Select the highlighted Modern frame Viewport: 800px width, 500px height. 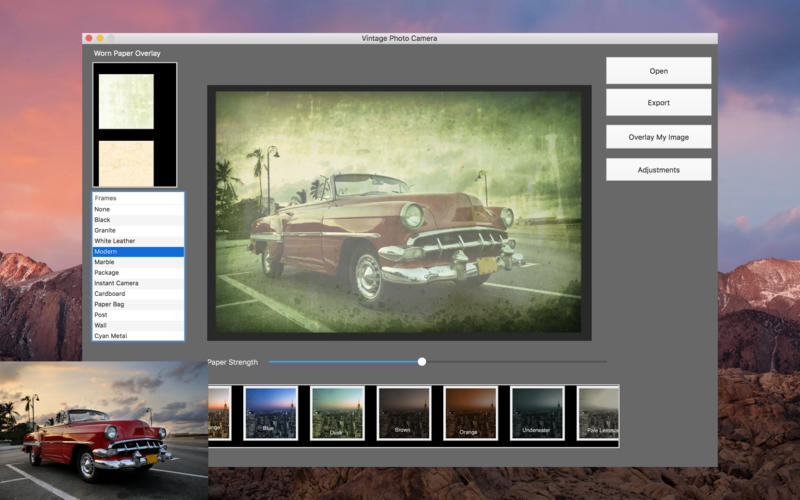click(x=138, y=252)
